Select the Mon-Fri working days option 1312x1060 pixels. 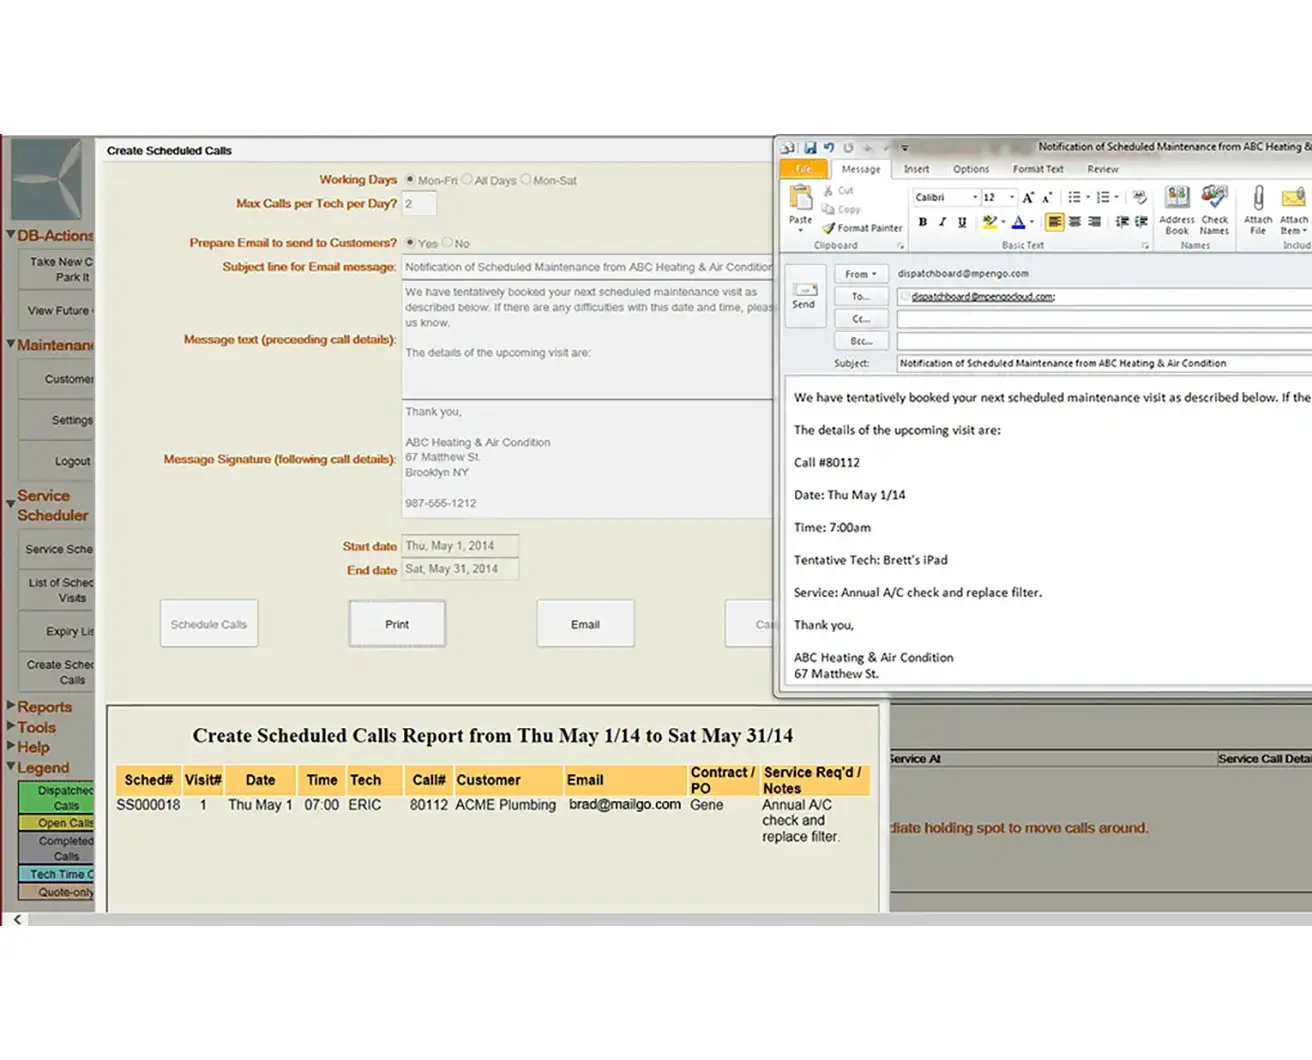click(410, 180)
